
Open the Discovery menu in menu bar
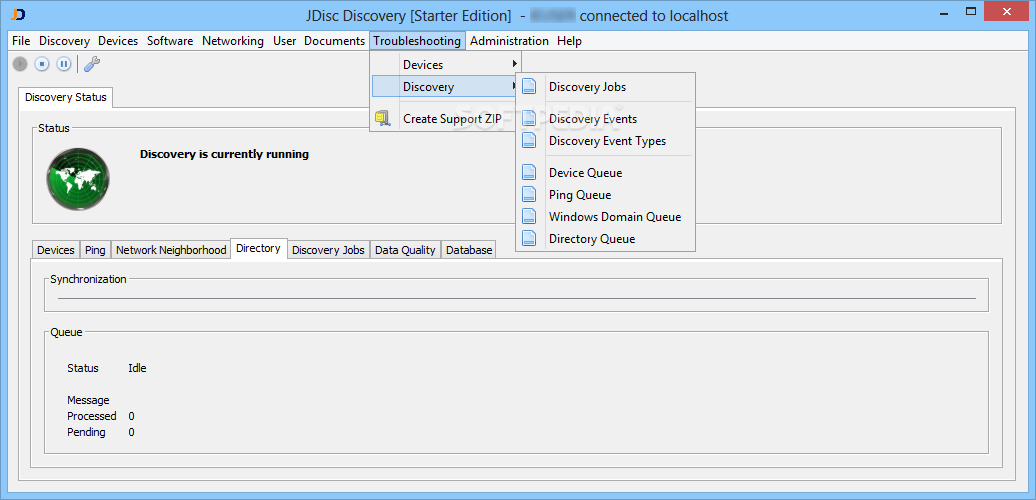point(64,41)
